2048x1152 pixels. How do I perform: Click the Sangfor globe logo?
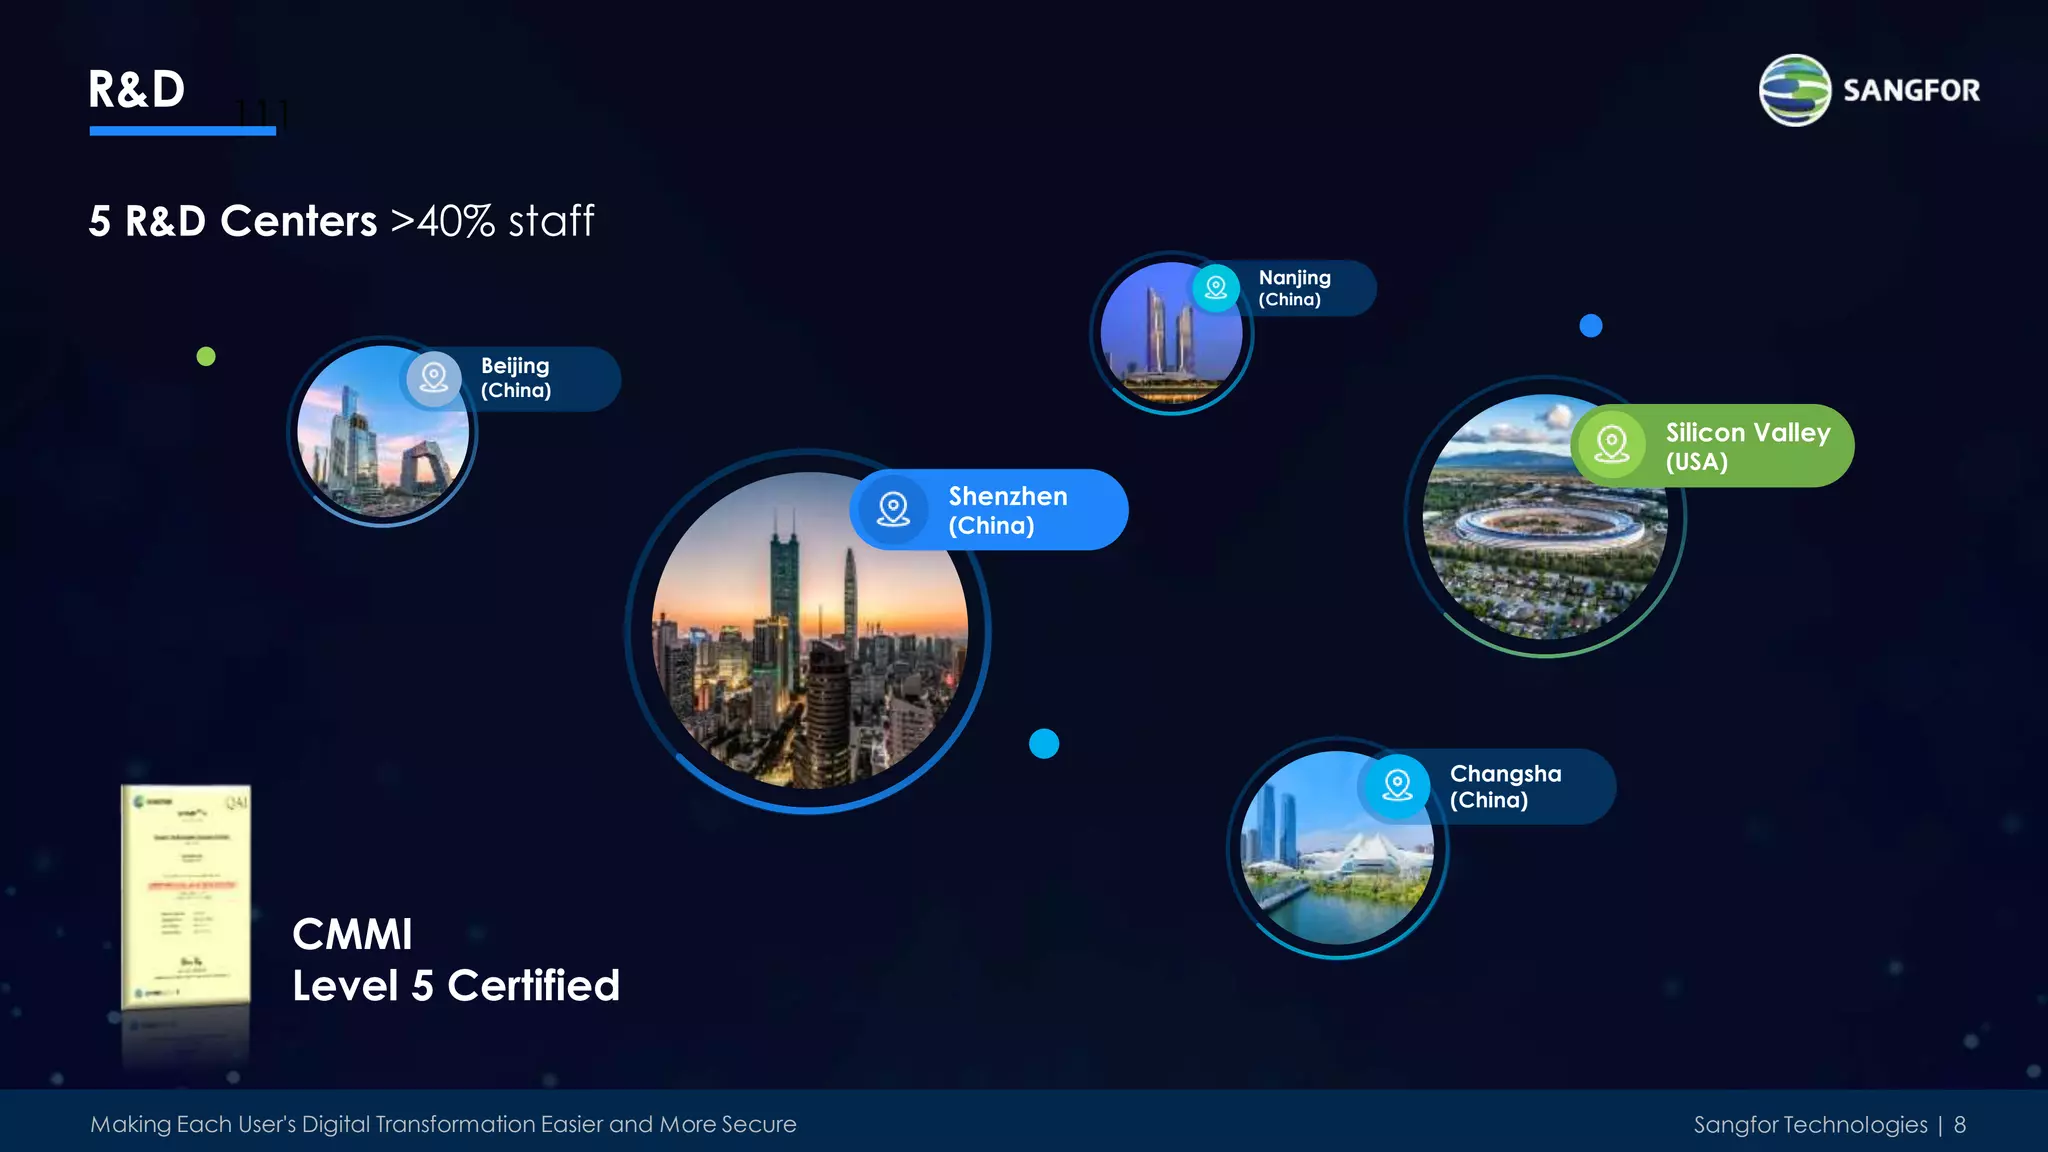pyautogui.click(x=1795, y=90)
